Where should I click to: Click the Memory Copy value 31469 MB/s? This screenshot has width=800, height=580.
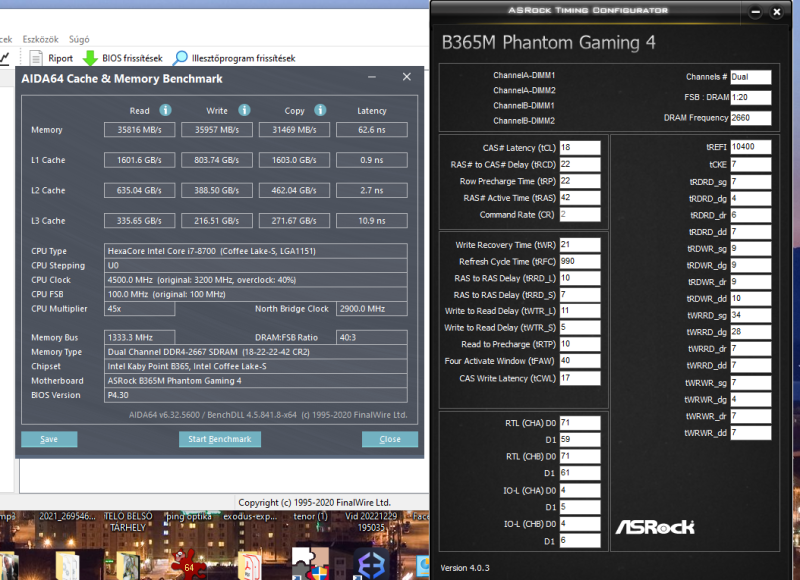point(294,130)
